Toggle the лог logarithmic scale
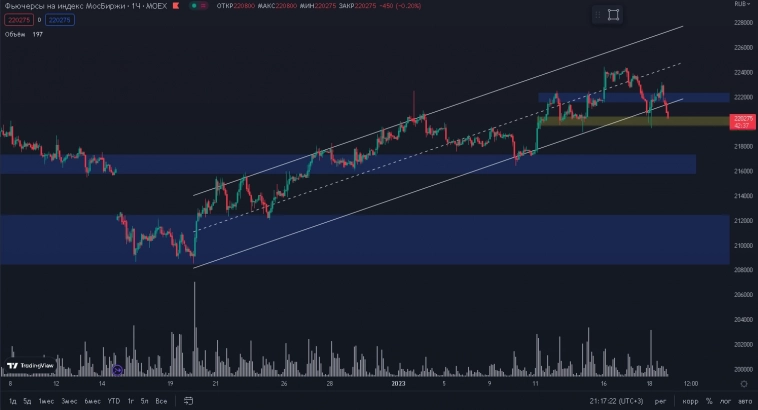Viewport: 758px width, 410px height. pos(725,401)
